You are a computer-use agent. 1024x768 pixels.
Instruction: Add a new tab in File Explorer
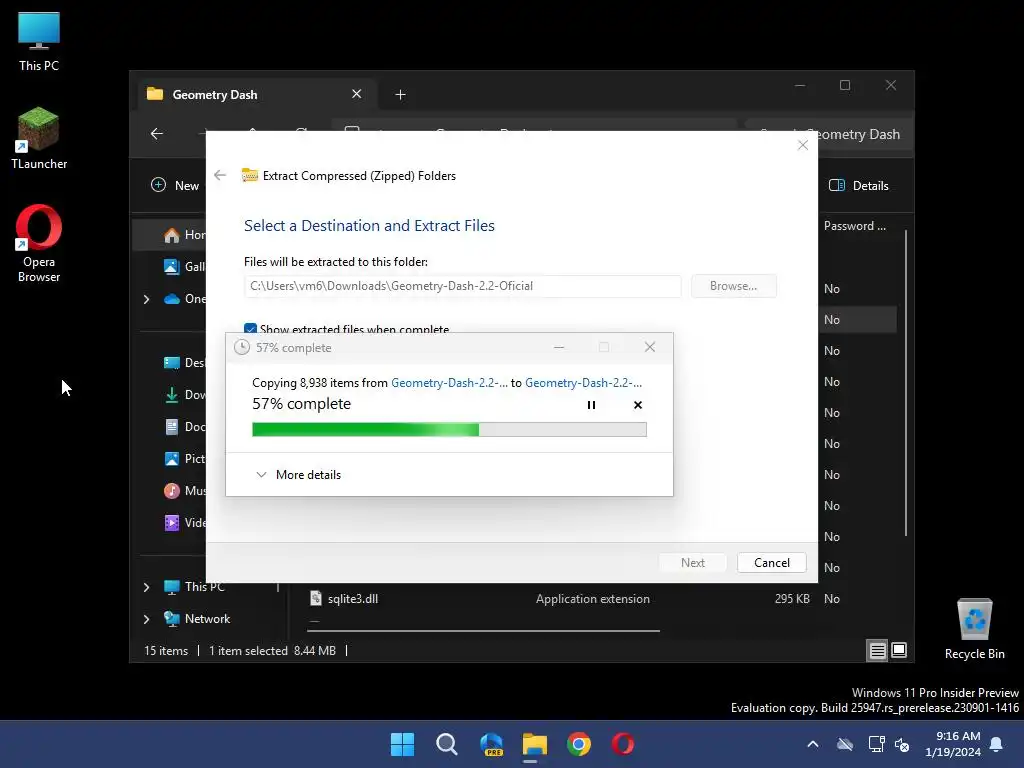(x=400, y=95)
